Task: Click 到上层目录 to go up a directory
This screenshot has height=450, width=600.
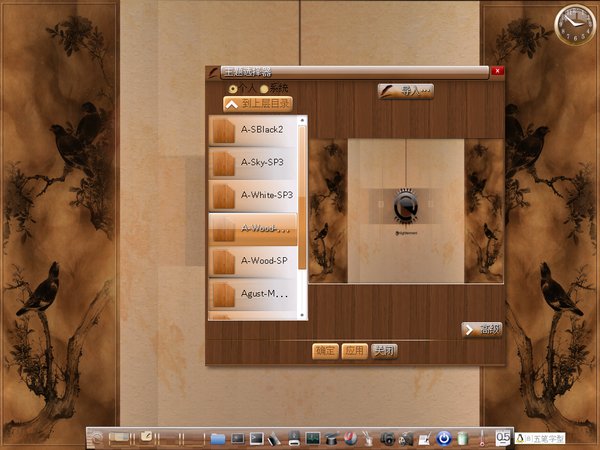Action: [x=257, y=103]
